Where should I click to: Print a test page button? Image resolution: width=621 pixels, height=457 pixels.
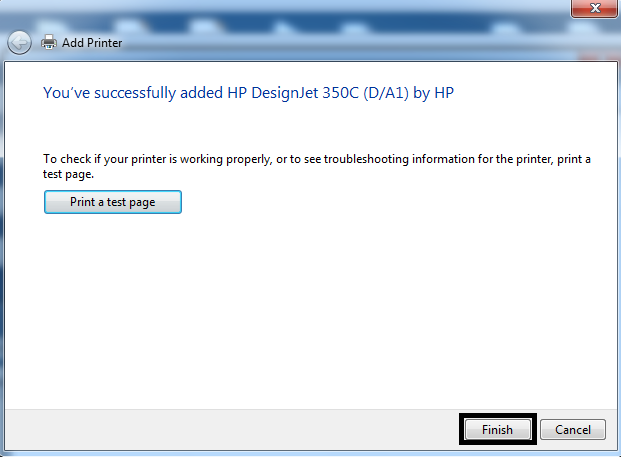[x=113, y=202]
